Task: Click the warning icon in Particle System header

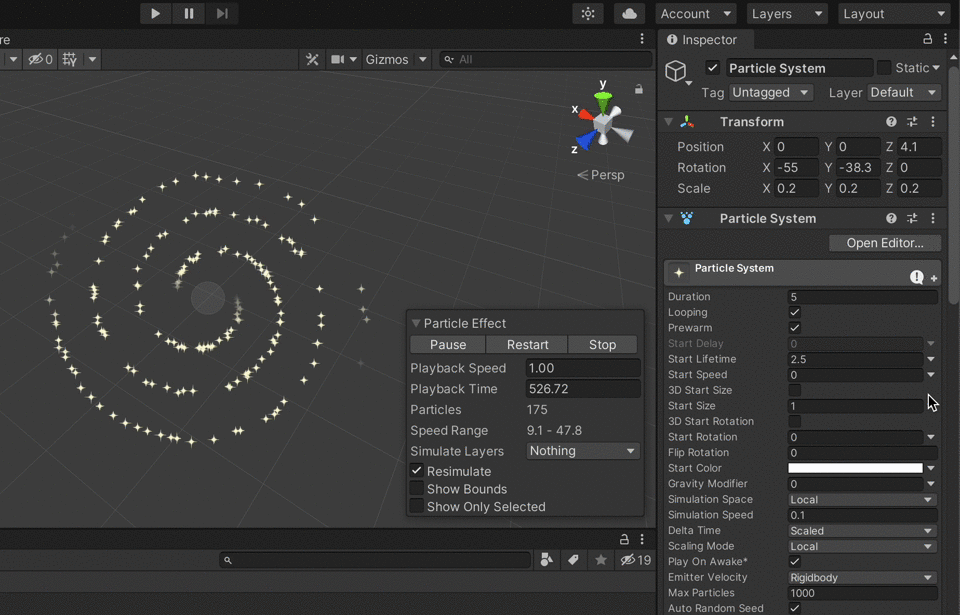Action: click(x=917, y=277)
